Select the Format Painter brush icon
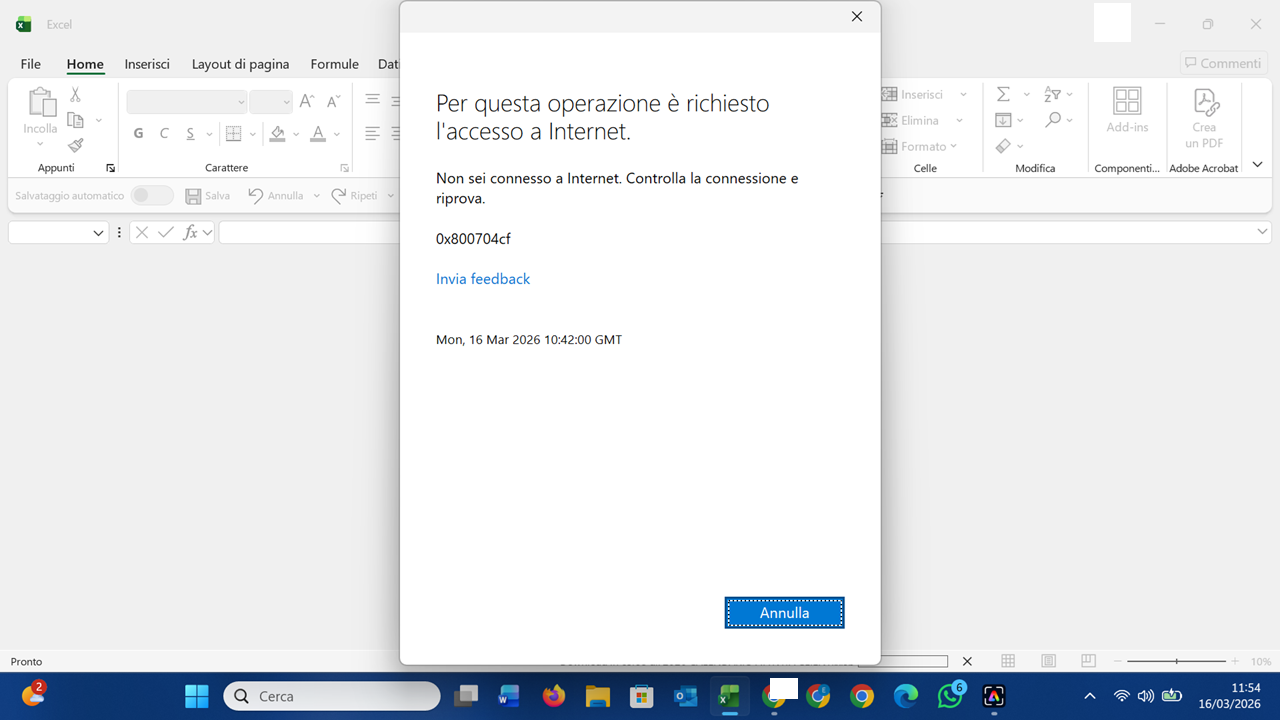Screen dimensions: 1280x720 (x=76, y=145)
